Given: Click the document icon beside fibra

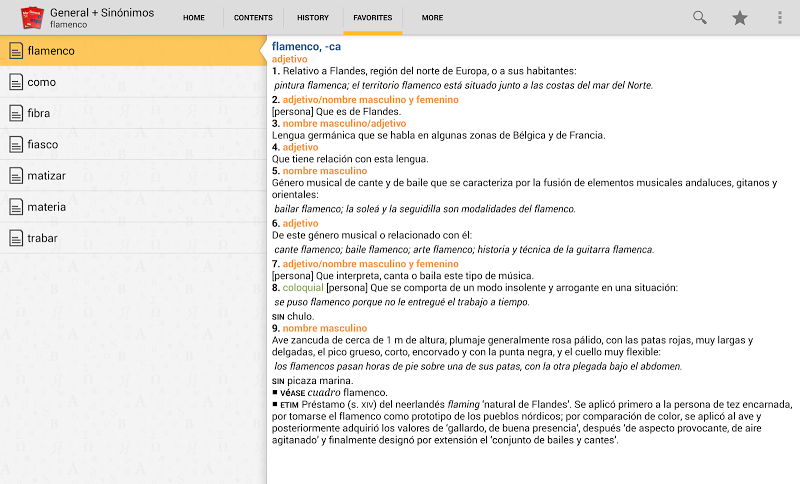Looking at the screenshot, I should coord(16,113).
